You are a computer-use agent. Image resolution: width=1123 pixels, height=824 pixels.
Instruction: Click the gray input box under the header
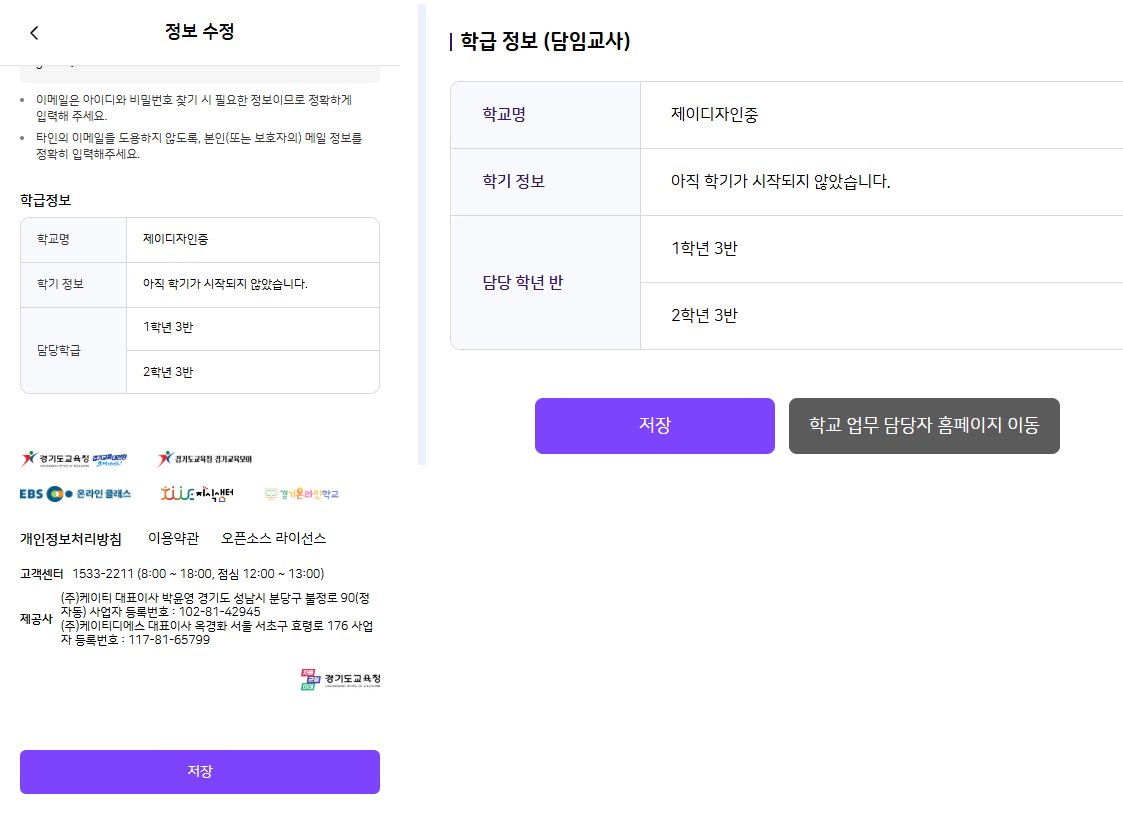pyautogui.click(x=200, y=74)
